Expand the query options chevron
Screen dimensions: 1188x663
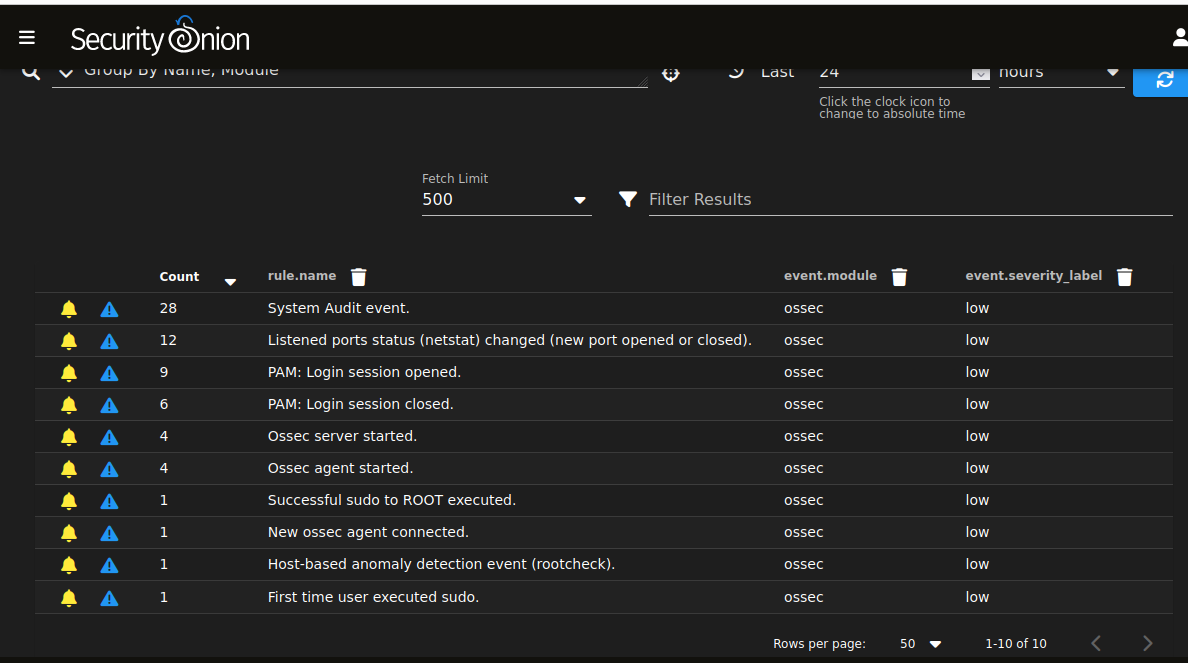pos(66,73)
